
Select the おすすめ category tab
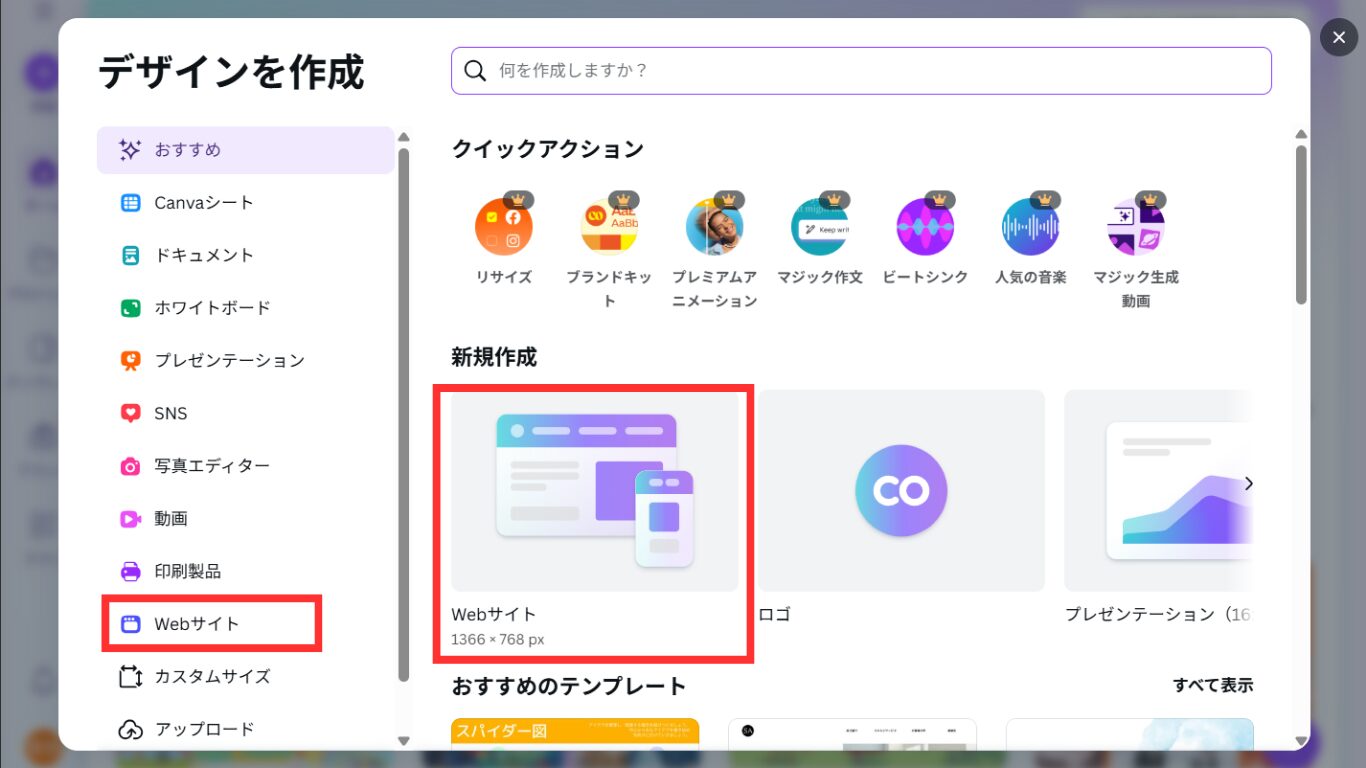click(245, 150)
